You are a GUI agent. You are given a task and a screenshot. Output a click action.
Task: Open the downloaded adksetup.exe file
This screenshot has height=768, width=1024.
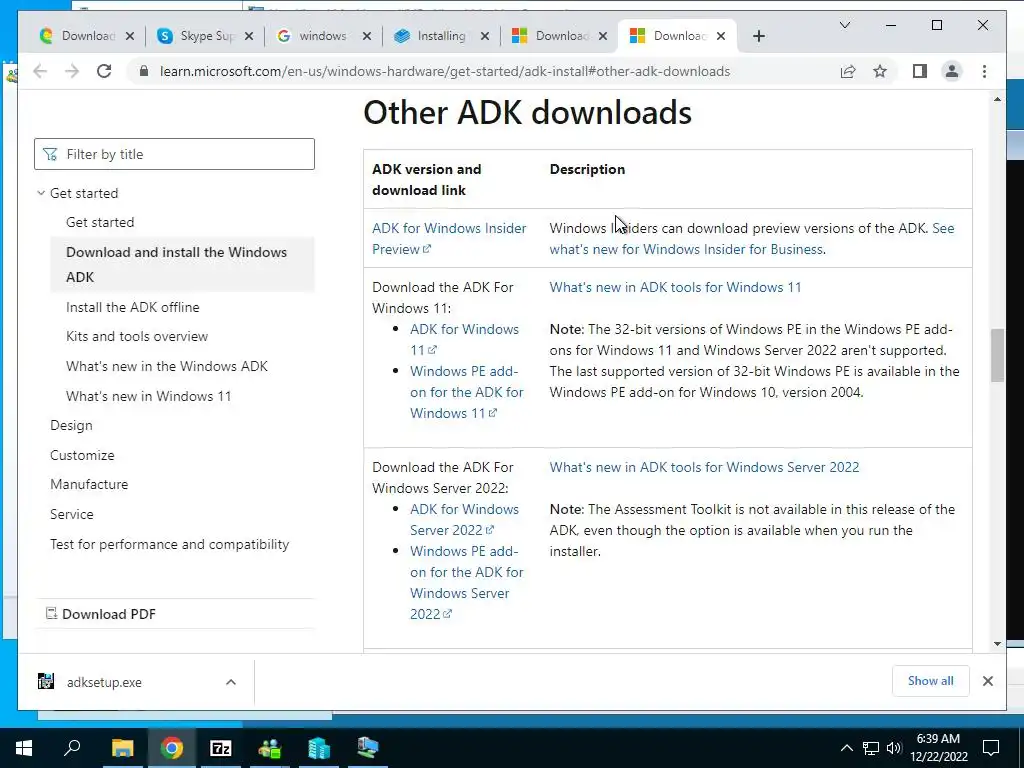104,682
